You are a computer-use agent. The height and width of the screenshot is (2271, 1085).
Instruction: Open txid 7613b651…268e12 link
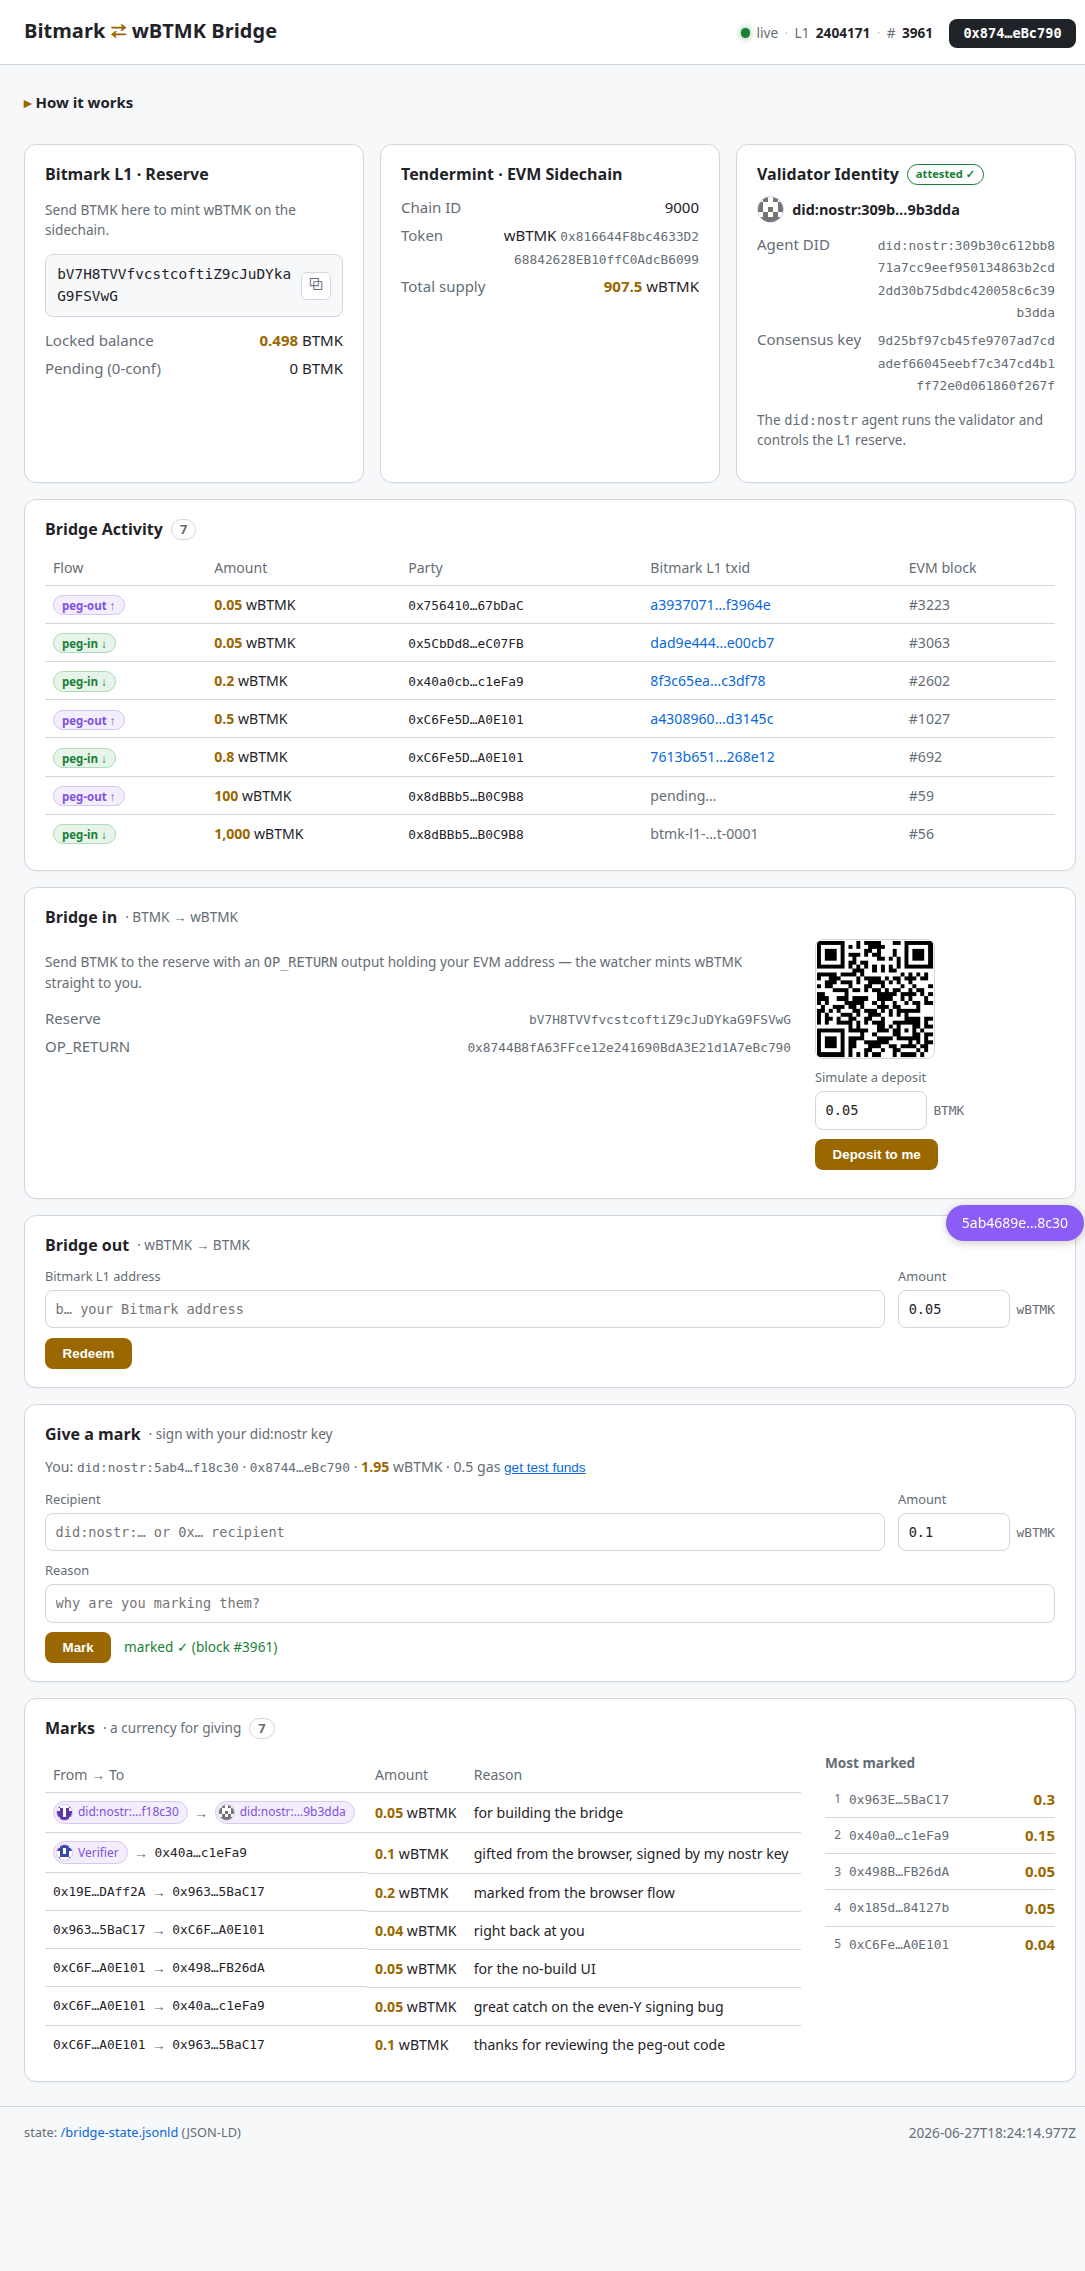click(712, 757)
